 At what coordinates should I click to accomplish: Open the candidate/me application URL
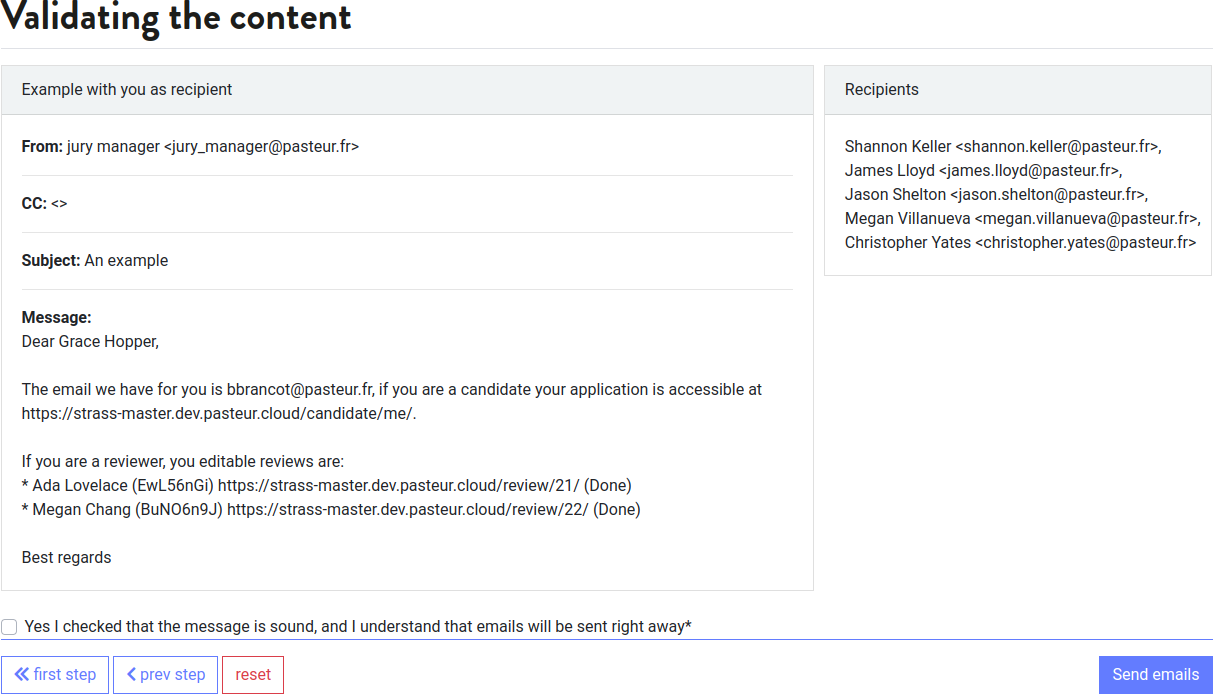(217, 414)
